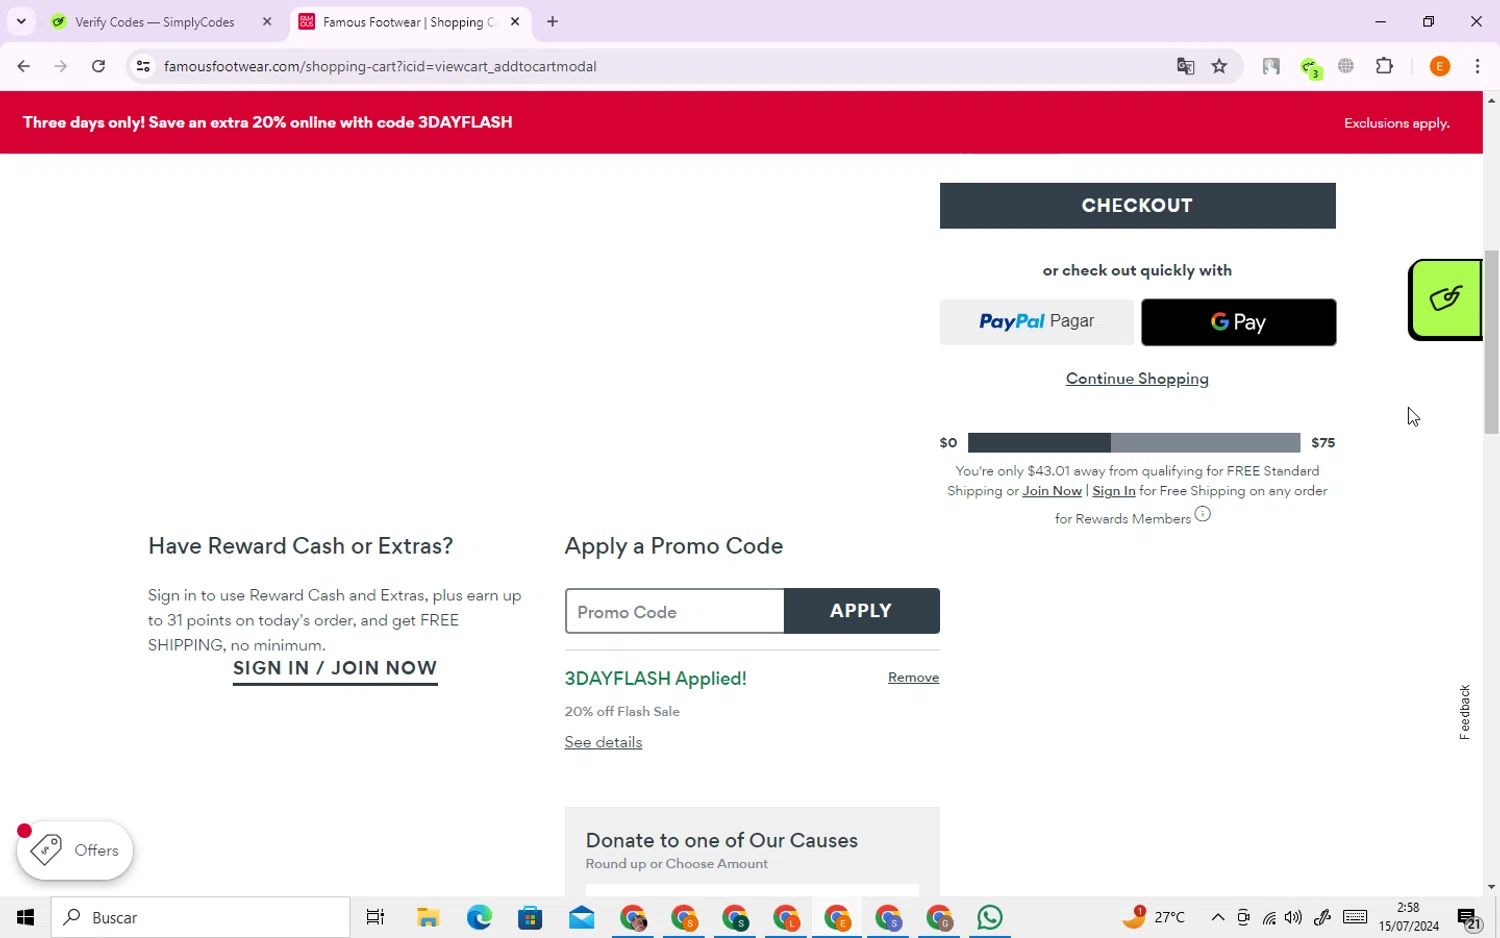Open Chrome's three-dot menu
The image size is (1500, 938).
click(x=1477, y=66)
